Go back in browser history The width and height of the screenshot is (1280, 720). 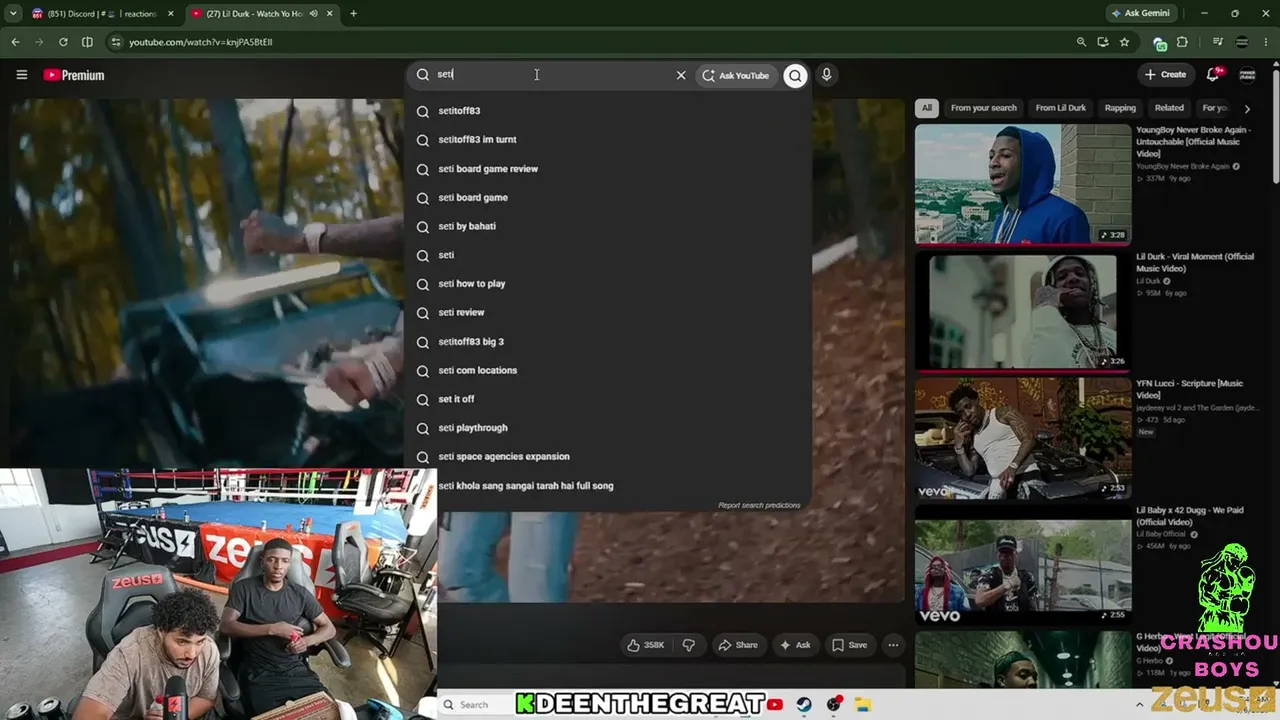coord(15,42)
